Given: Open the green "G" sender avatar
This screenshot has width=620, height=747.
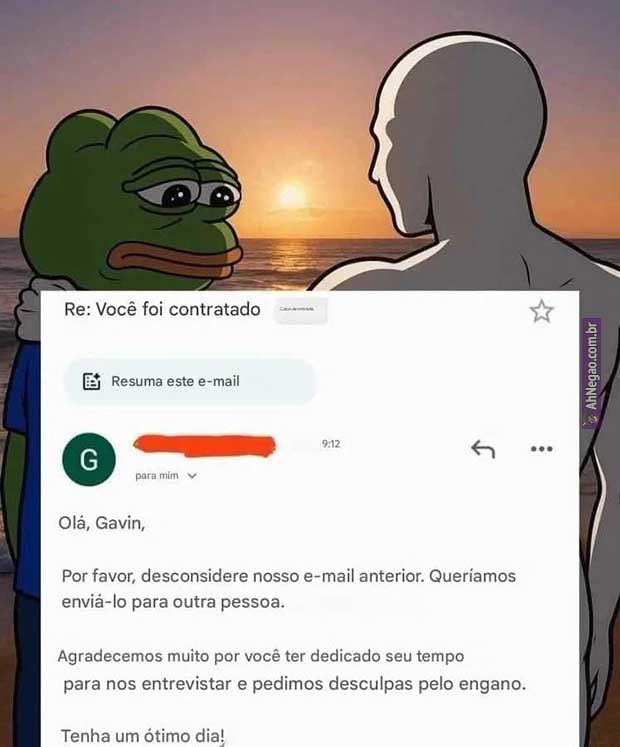Looking at the screenshot, I should click(x=89, y=459).
